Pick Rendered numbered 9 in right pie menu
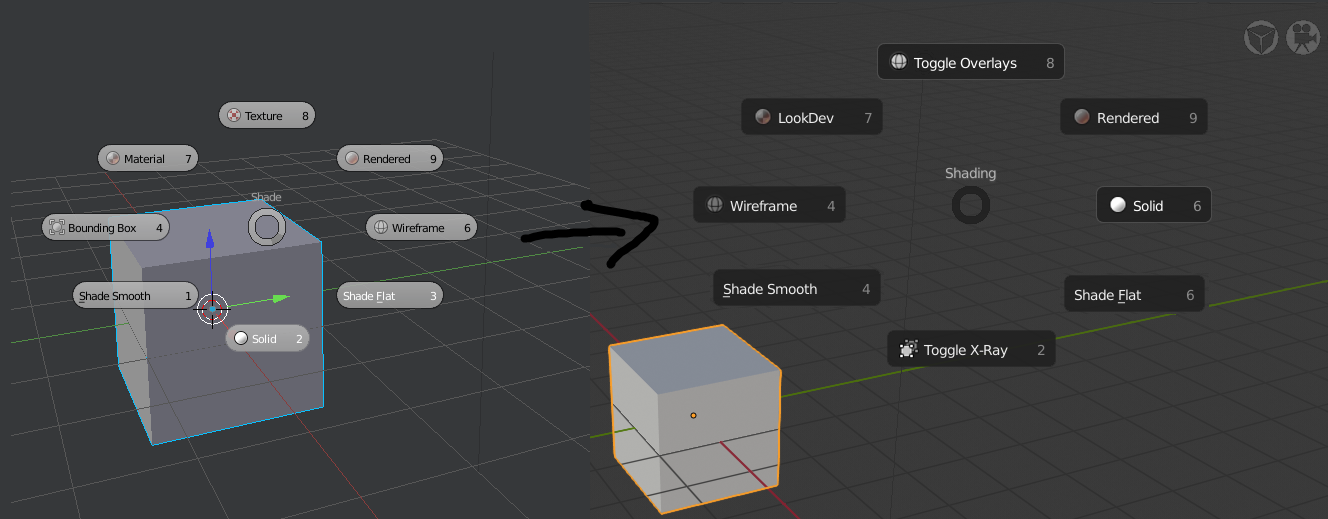The image size is (1328, 519). click(1134, 117)
